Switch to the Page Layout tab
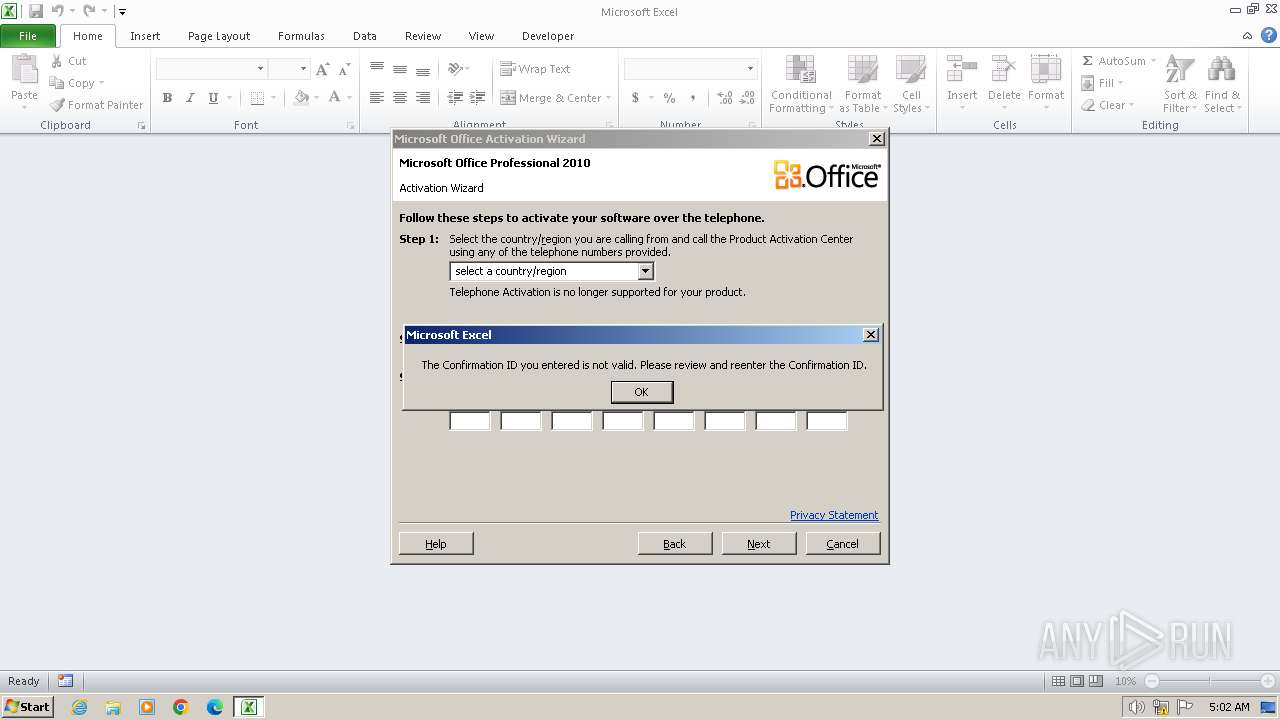Viewport: 1280px width, 720px height. 219,36
